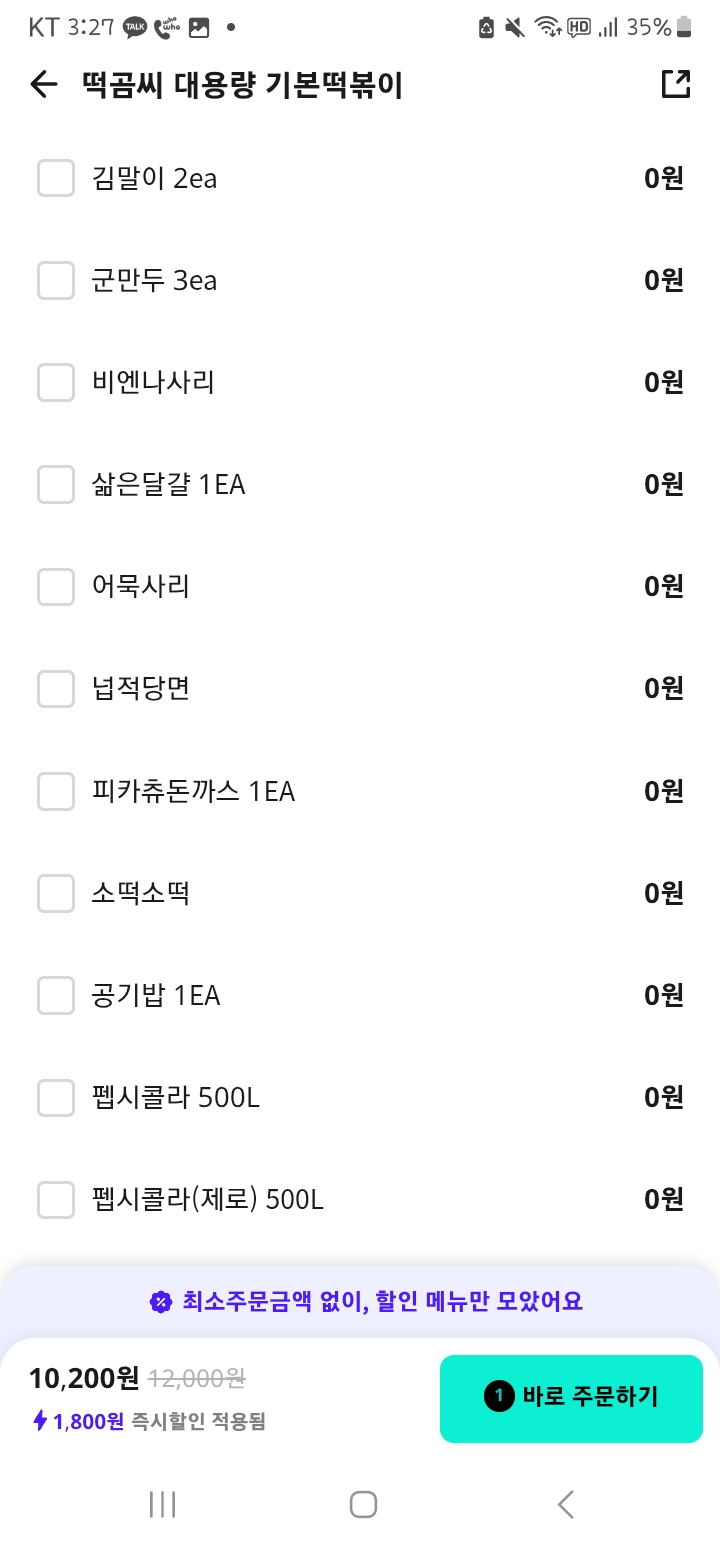Check 피카츄돈까스 1EA option
Viewport: 720px width, 1544px height.
pos(56,792)
